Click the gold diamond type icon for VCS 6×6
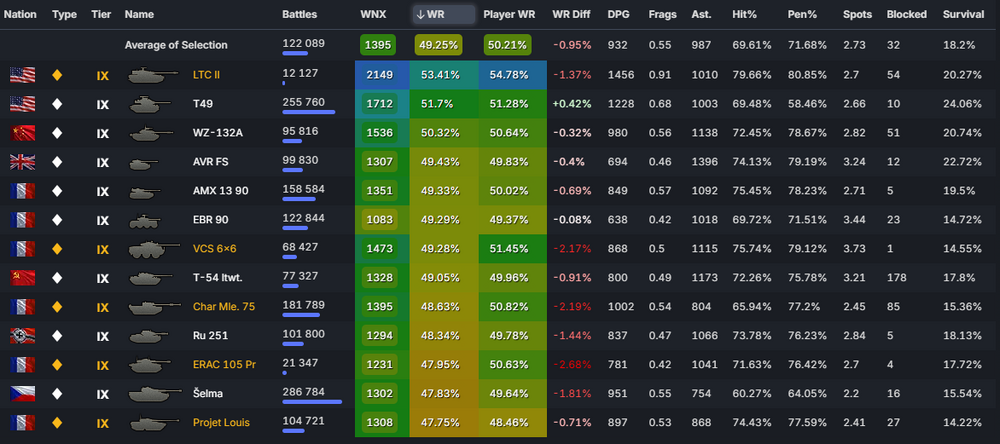Image resolution: width=1000 pixels, height=444 pixels. pos(57,249)
